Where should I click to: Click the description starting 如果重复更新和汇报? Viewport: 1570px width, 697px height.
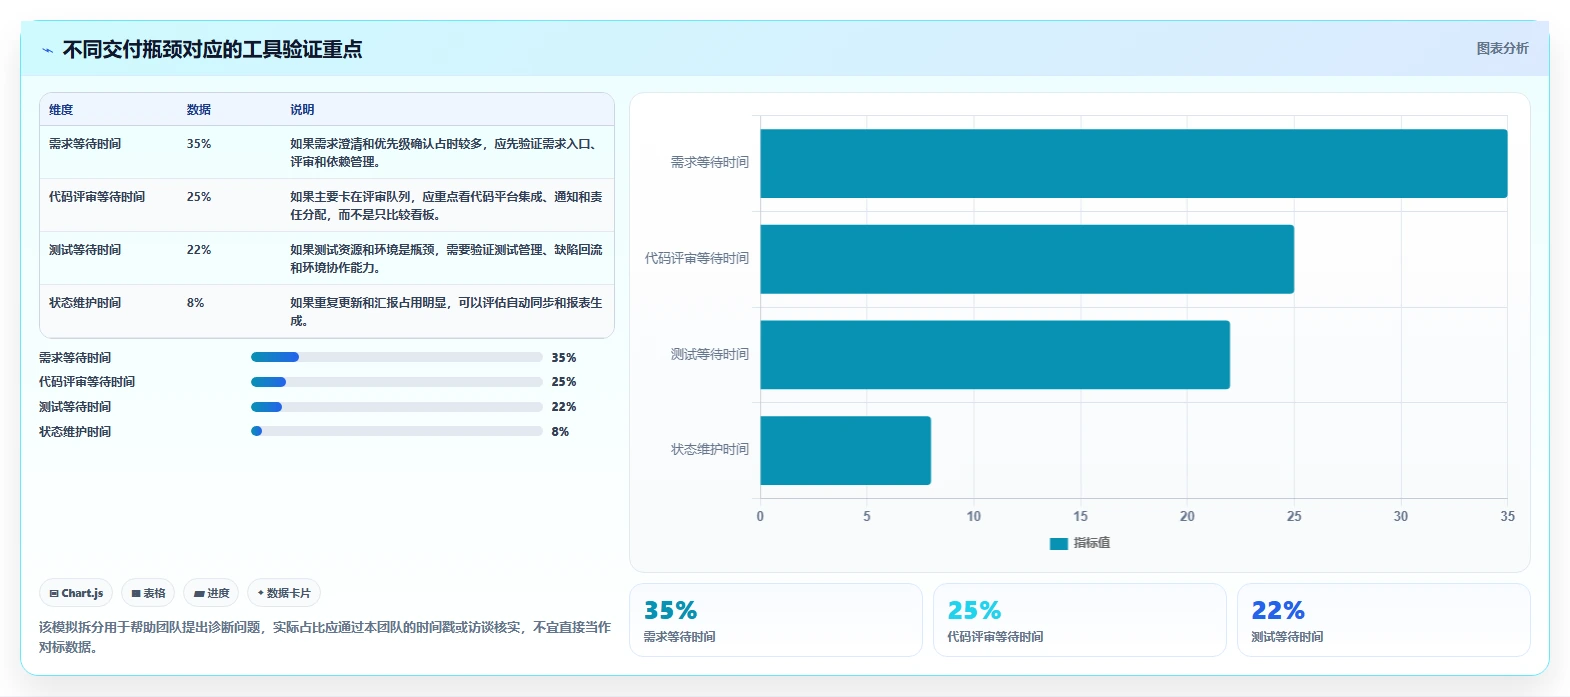pos(446,312)
